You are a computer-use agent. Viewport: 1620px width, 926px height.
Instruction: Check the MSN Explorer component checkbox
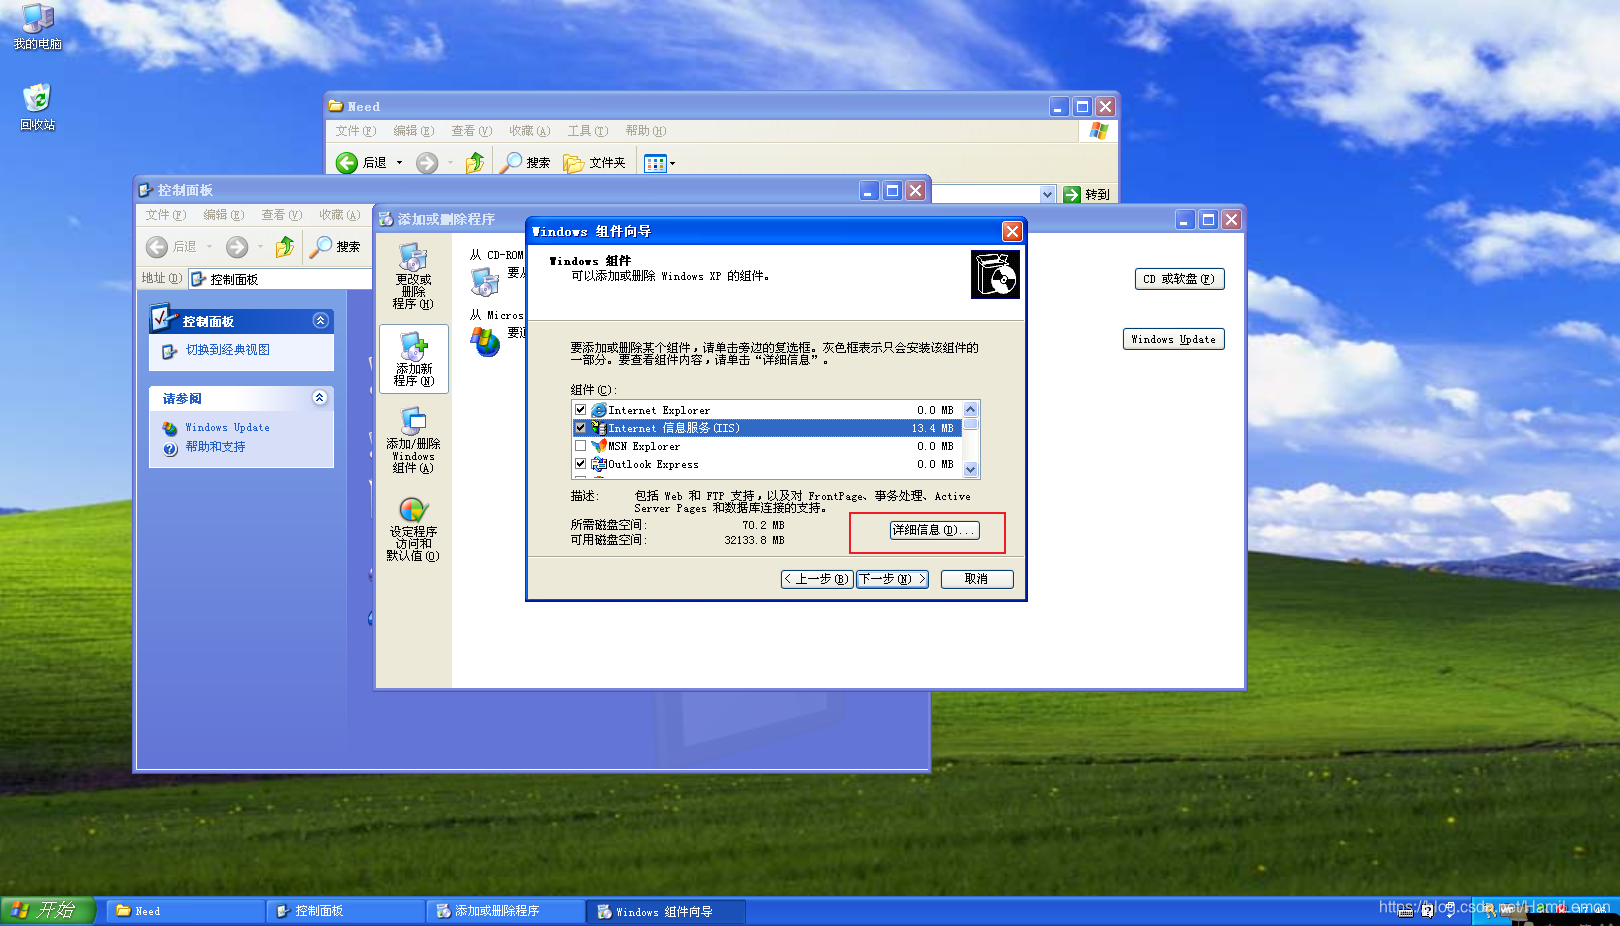581,446
